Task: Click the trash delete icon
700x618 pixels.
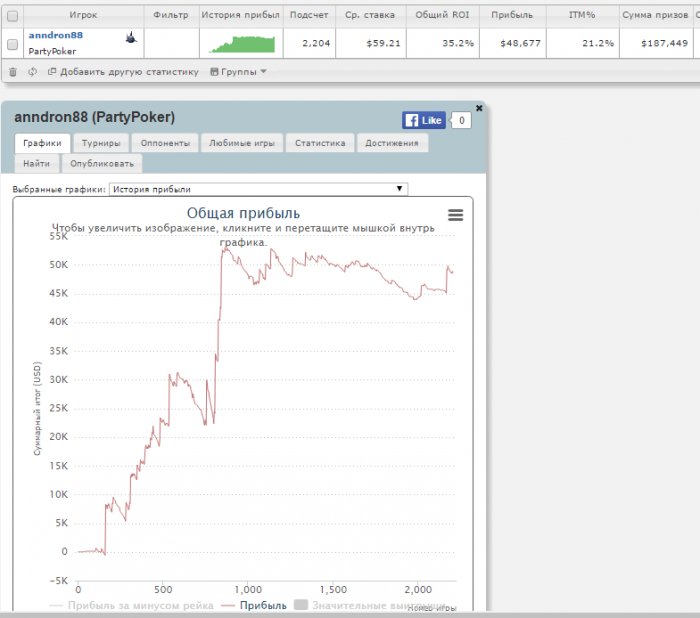Action: coord(13,71)
